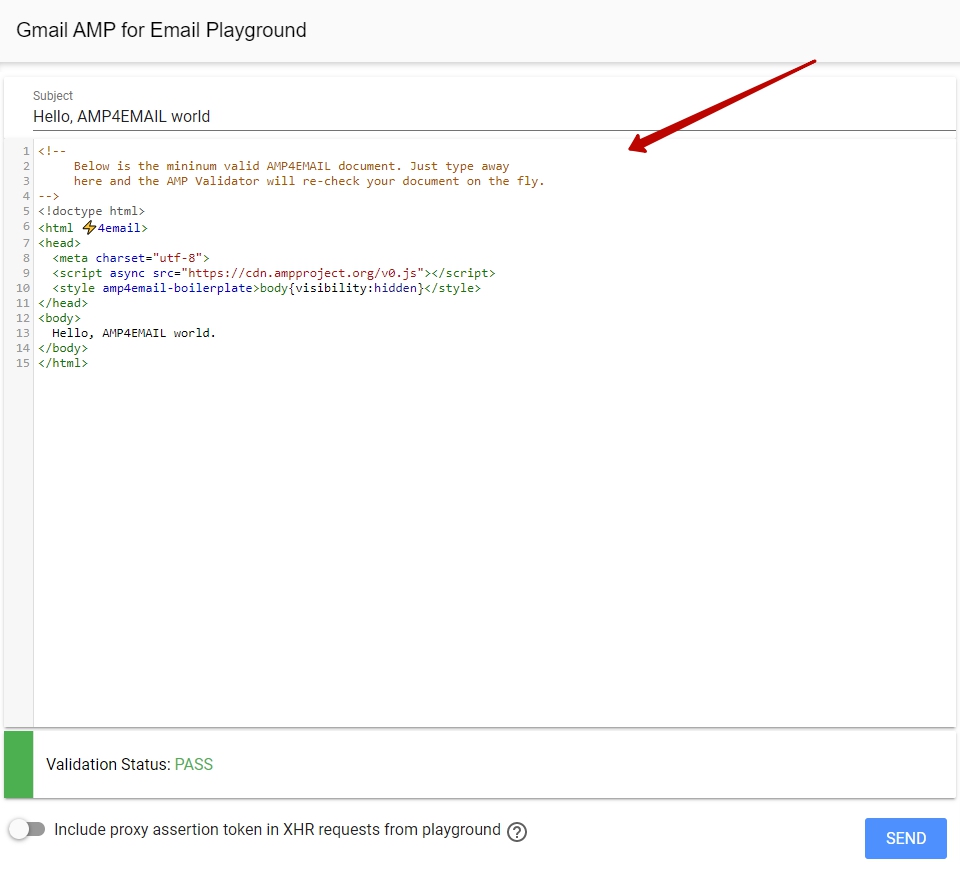Click the 'Include proxy assertion token' label
Viewport: 960px width, 882px height.
coord(277,830)
